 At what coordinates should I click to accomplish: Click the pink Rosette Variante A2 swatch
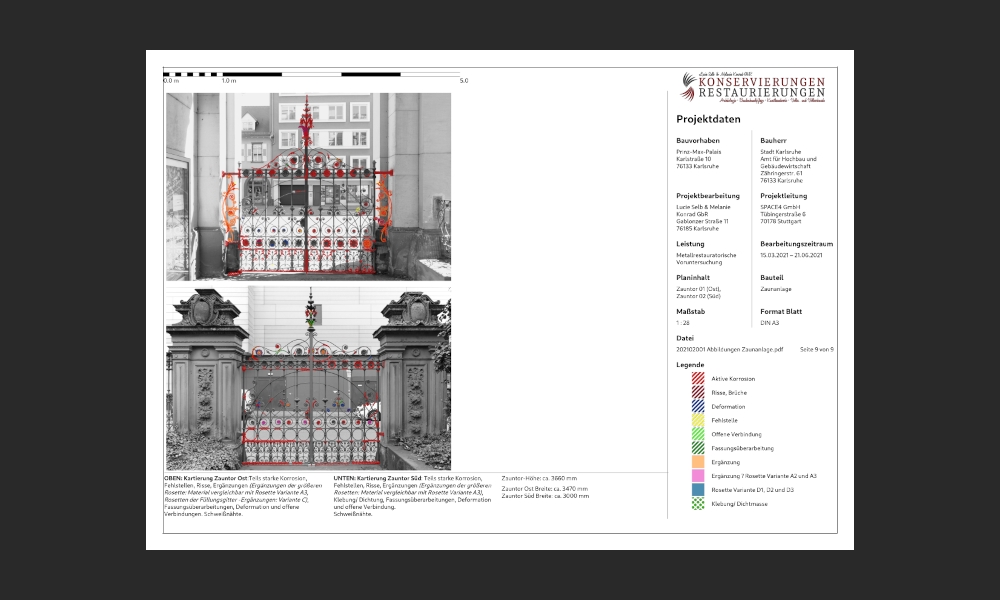click(697, 476)
